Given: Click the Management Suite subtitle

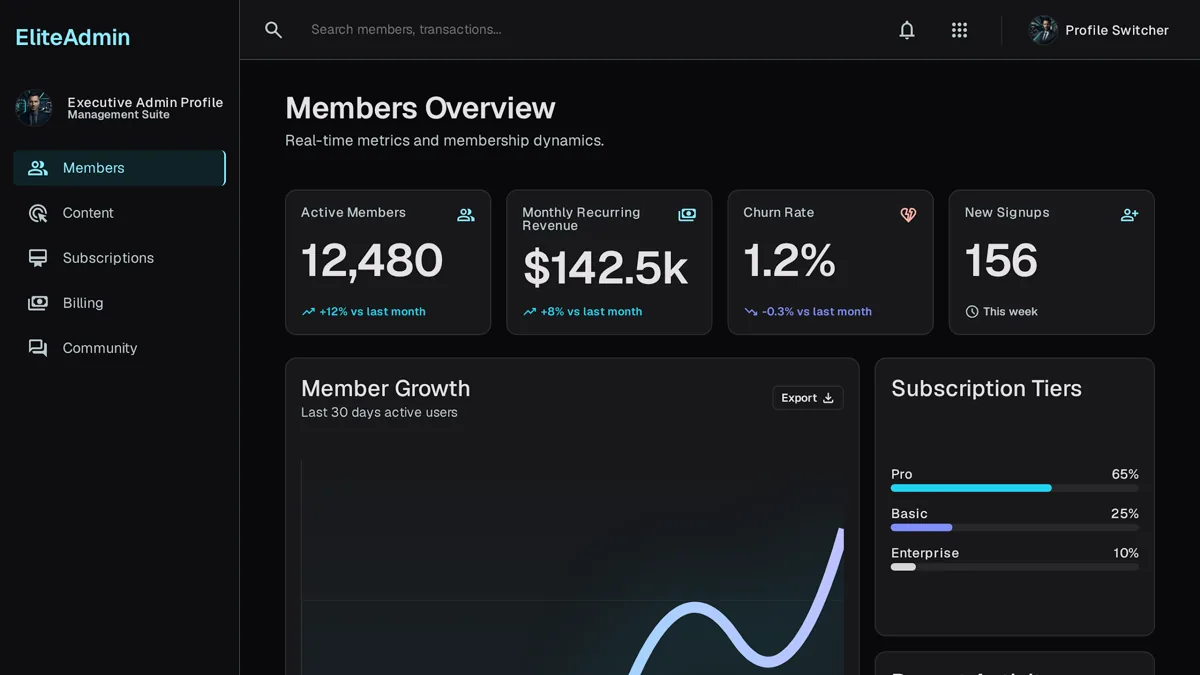Looking at the screenshot, I should coord(118,115).
